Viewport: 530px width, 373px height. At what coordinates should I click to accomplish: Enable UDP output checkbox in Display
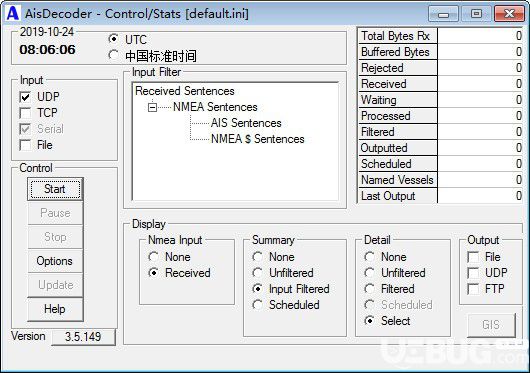click(x=473, y=273)
